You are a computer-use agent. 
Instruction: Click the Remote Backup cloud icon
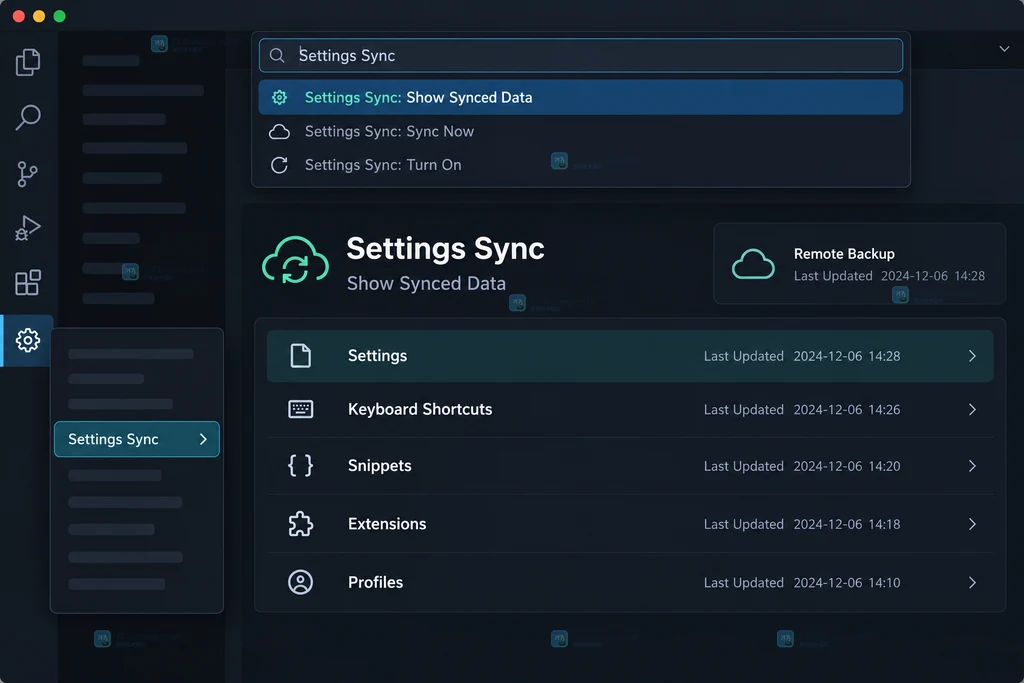pyautogui.click(x=753, y=264)
